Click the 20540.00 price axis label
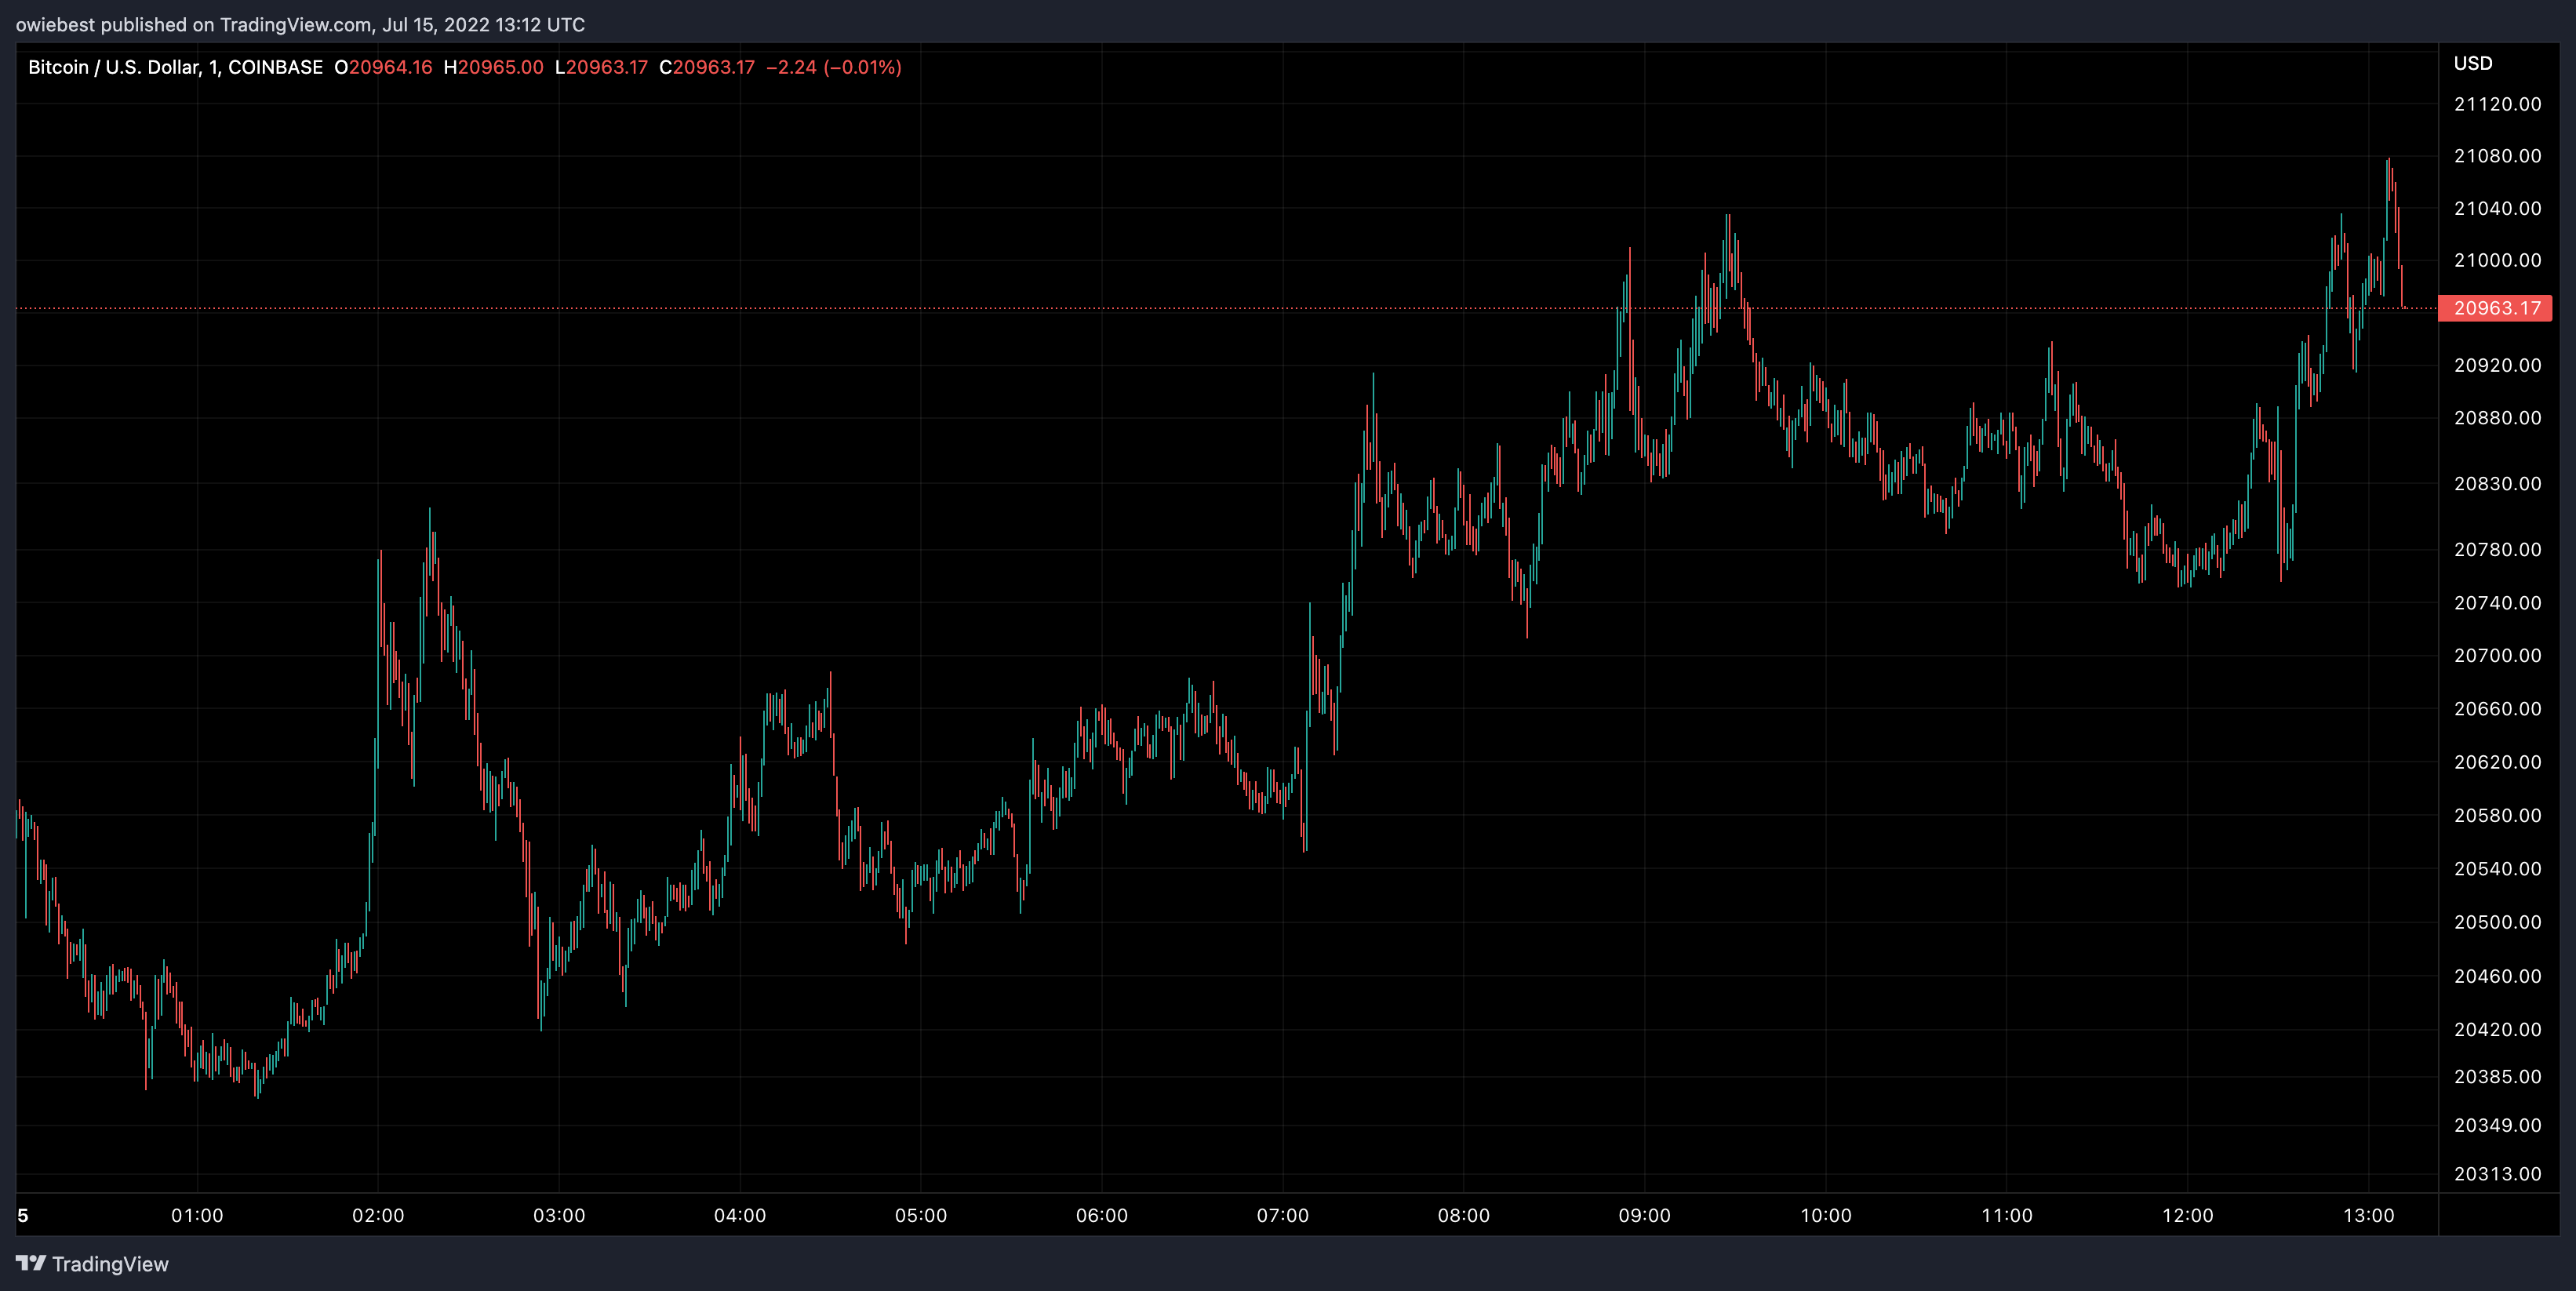Screen dimensions: 2576x1291 2497,869
